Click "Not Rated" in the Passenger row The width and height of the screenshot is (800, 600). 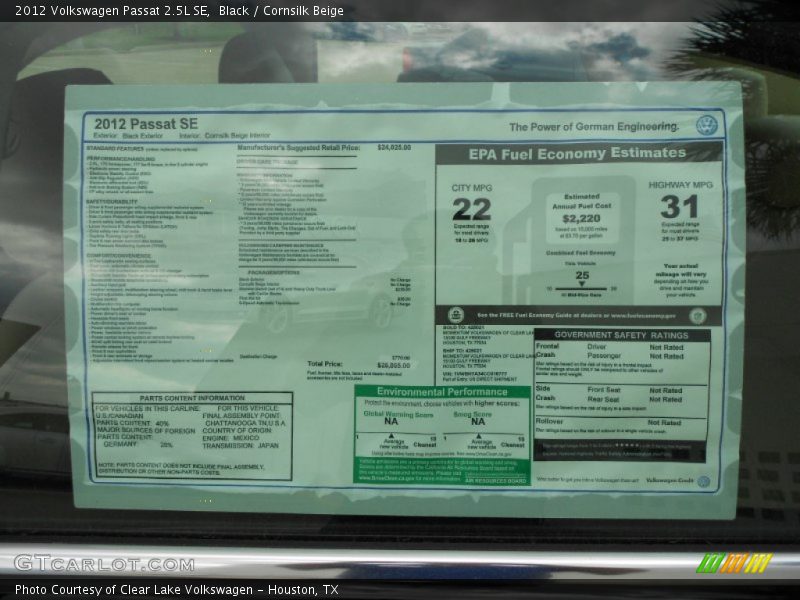[x=666, y=357]
